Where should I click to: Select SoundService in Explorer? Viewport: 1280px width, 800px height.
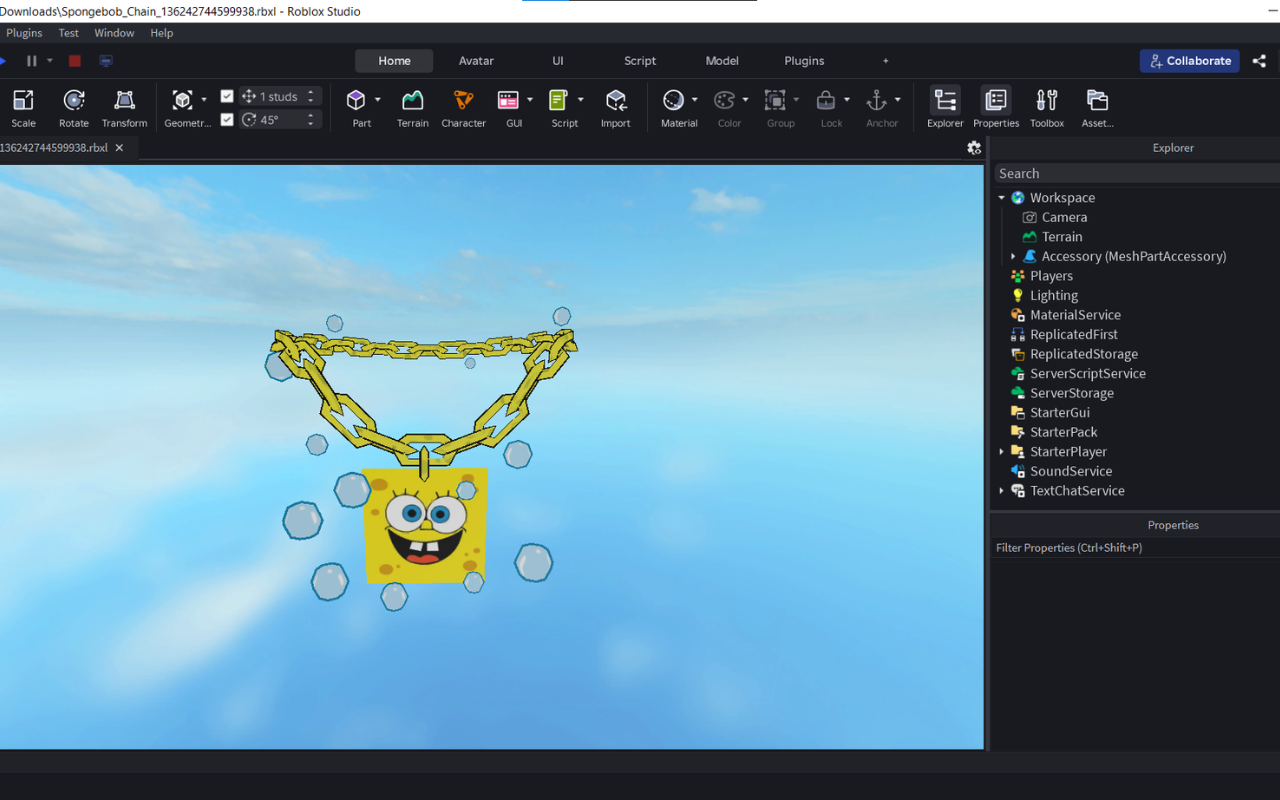(1071, 471)
